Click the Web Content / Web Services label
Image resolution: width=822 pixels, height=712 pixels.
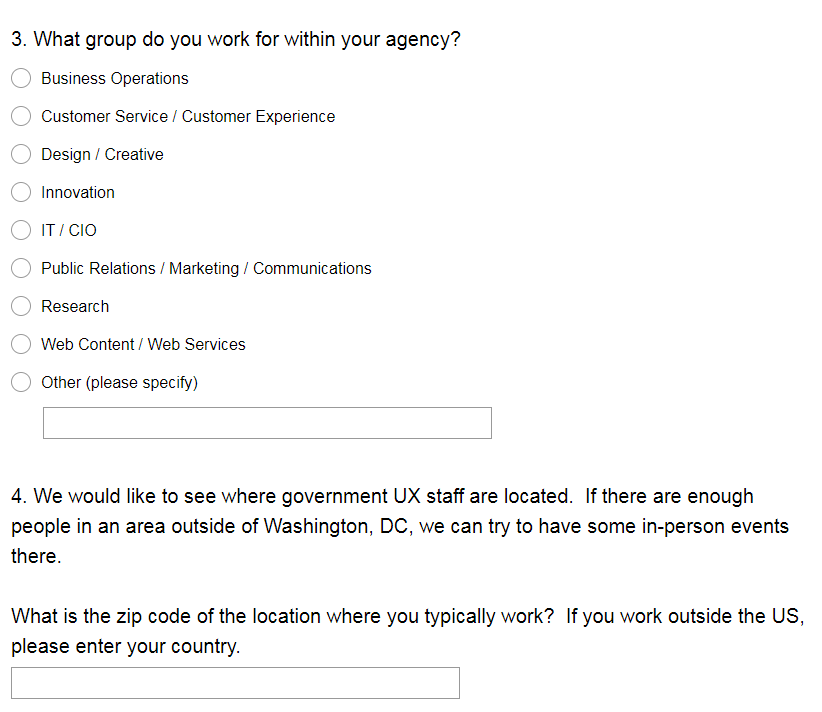pyautogui.click(x=143, y=344)
